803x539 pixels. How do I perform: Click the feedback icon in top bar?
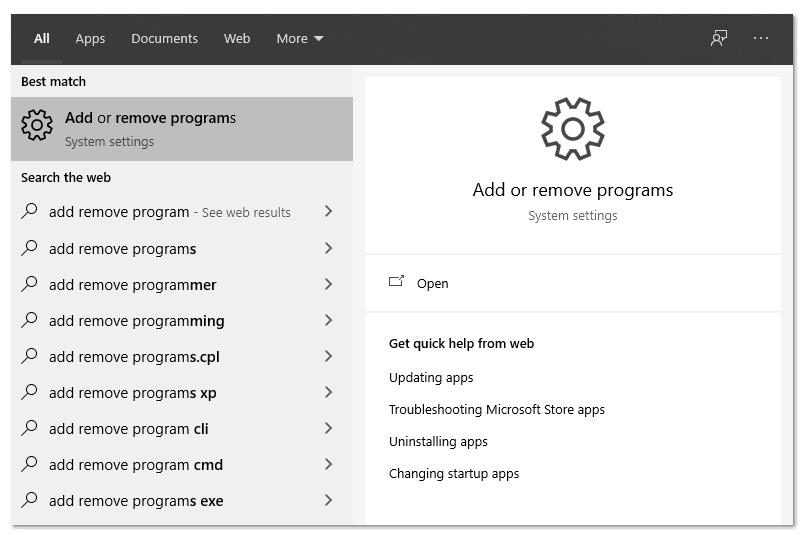tap(718, 38)
